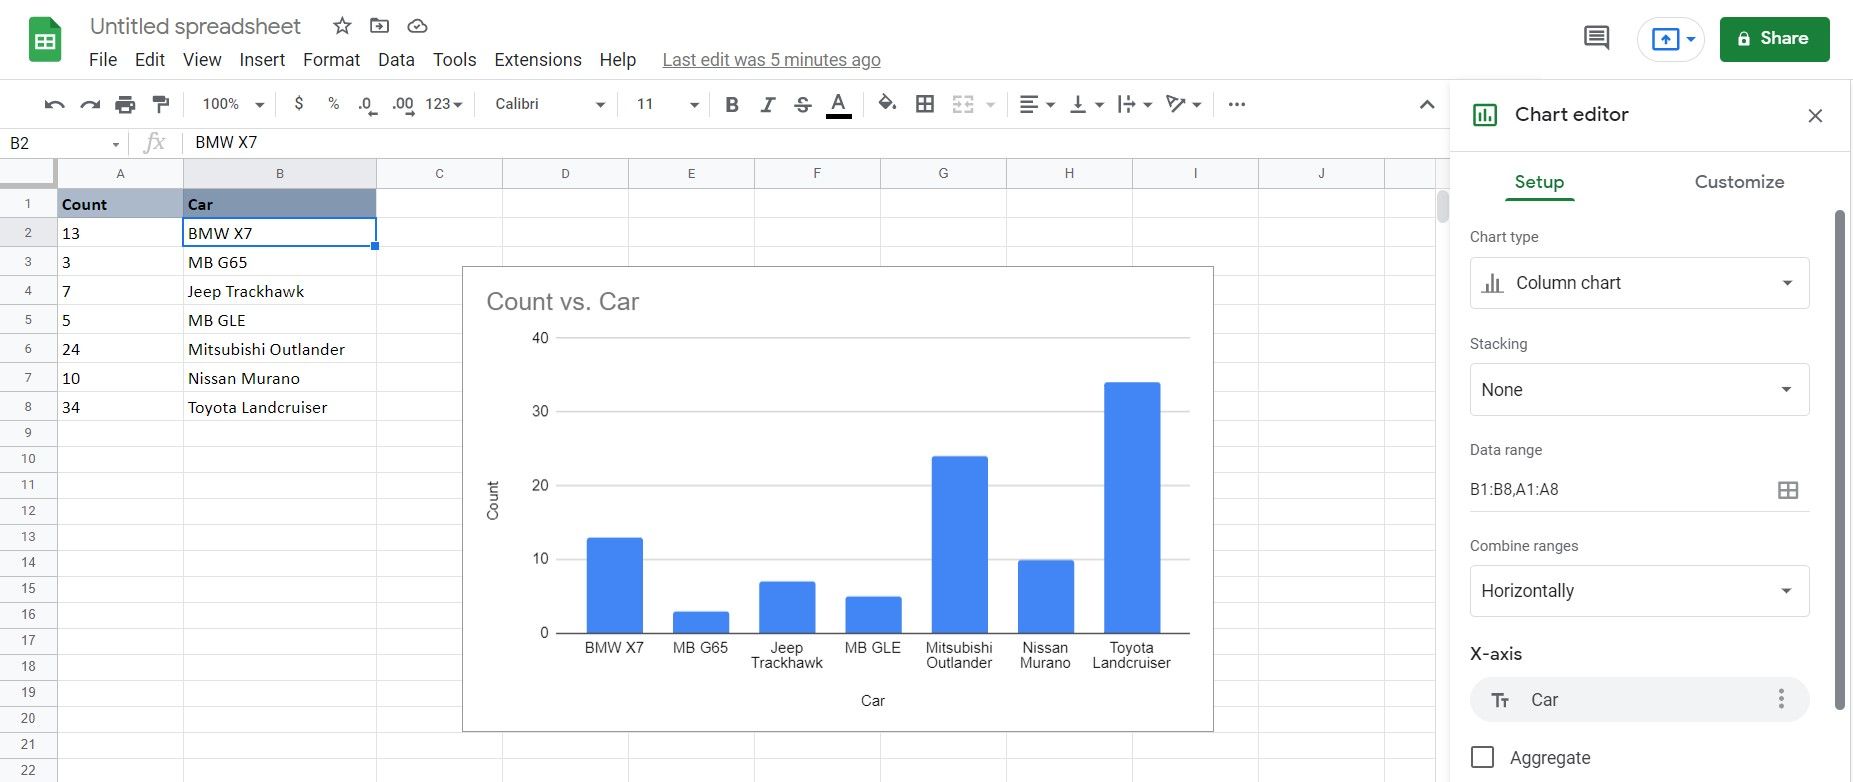The width and height of the screenshot is (1853, 782).
Task: Open the Google Sheets home logo
Action: [45, 42]
